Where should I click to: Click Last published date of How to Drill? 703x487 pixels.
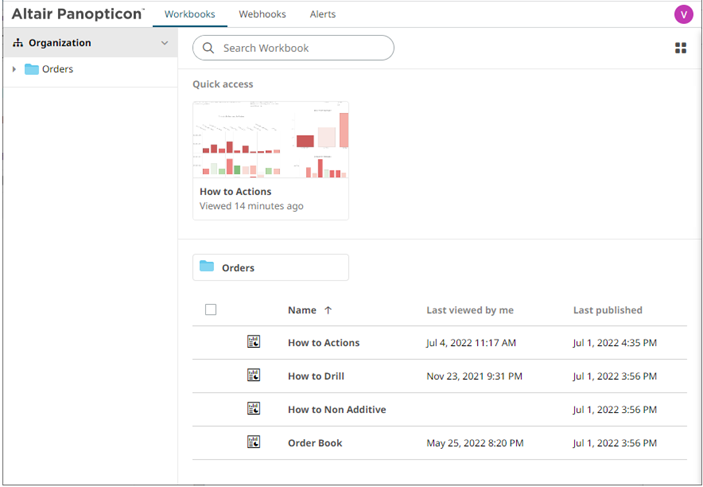point(615,376)
